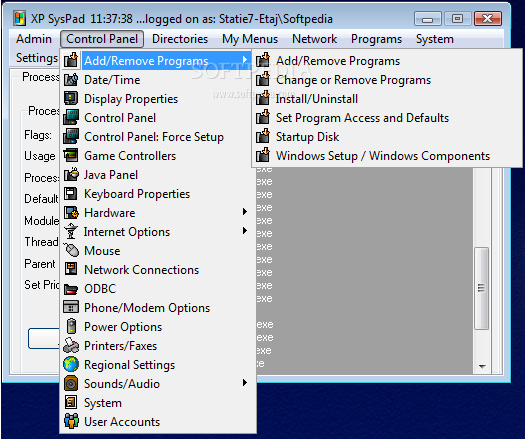Viewport: 525px width, 440px height.
Task: Expand the Hardware submenu arrow
Action: click(245, 212)
